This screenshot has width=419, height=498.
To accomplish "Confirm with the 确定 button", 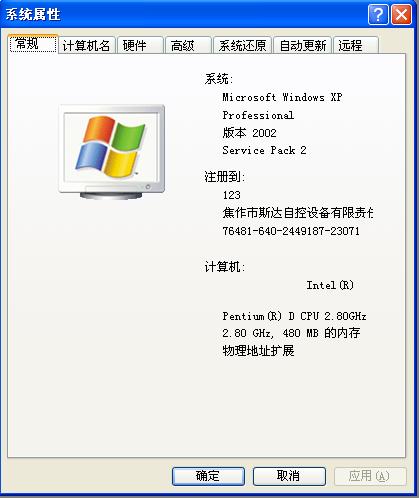I will (x=208, y=476).
